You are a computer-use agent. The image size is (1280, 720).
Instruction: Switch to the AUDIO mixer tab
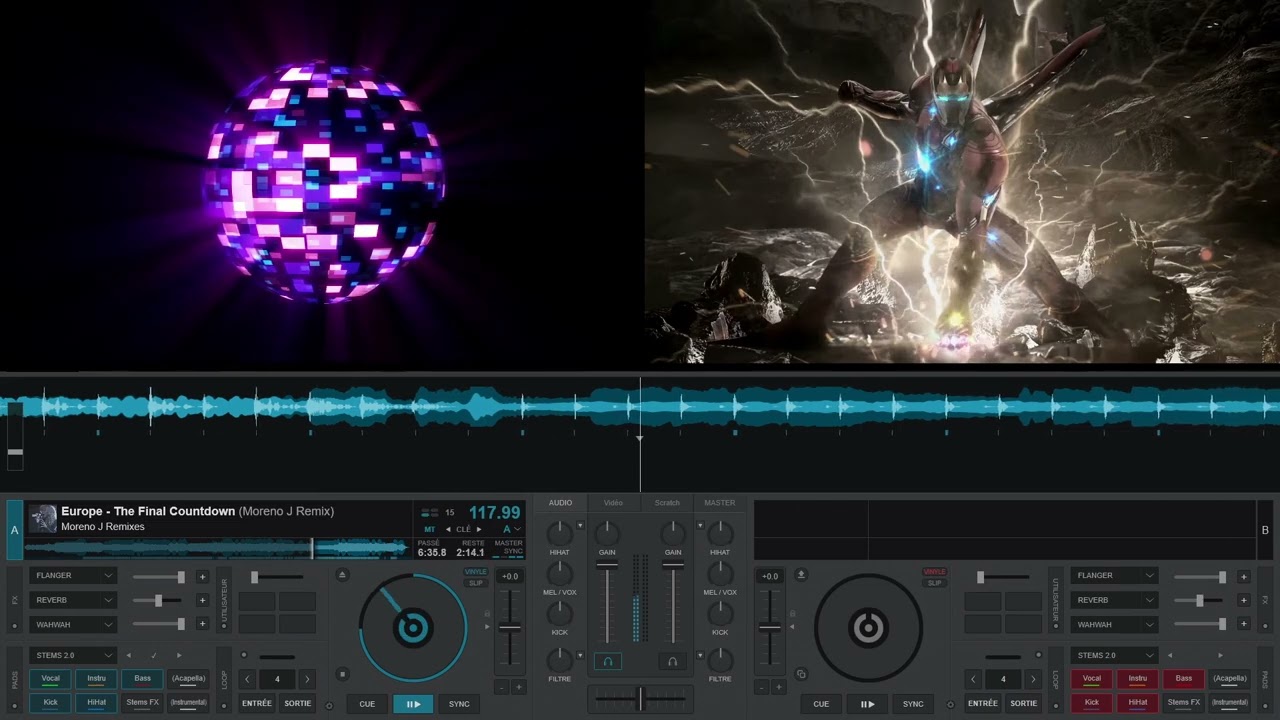[561, 503]
